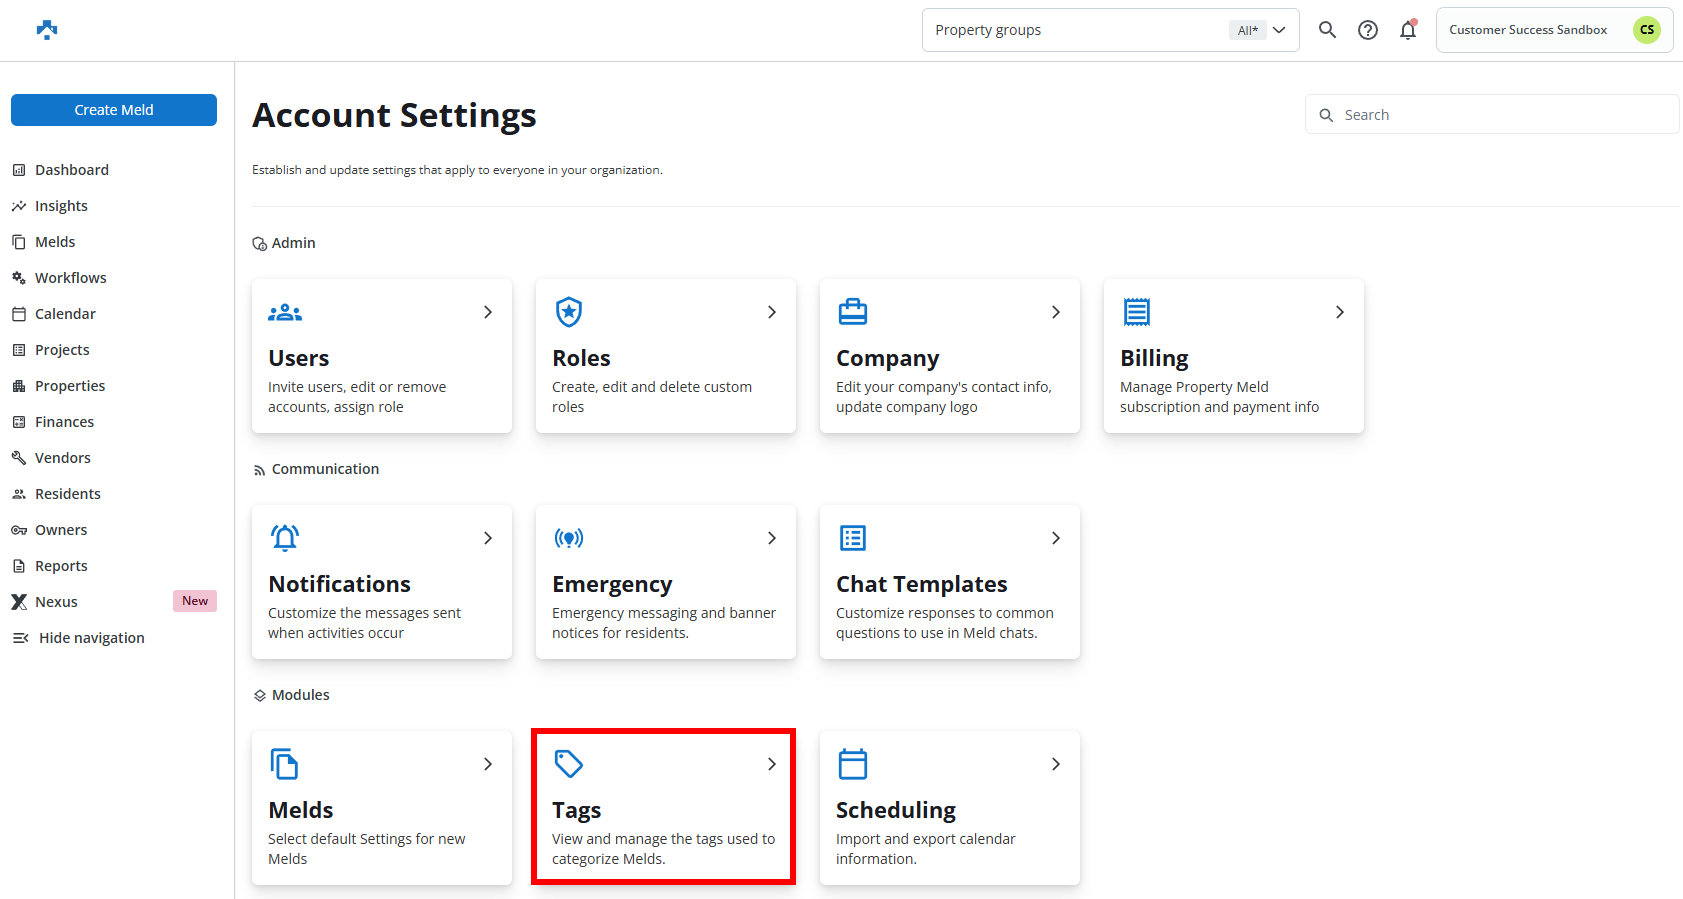Navigate to Vendors in sidebar

point(62,458)
